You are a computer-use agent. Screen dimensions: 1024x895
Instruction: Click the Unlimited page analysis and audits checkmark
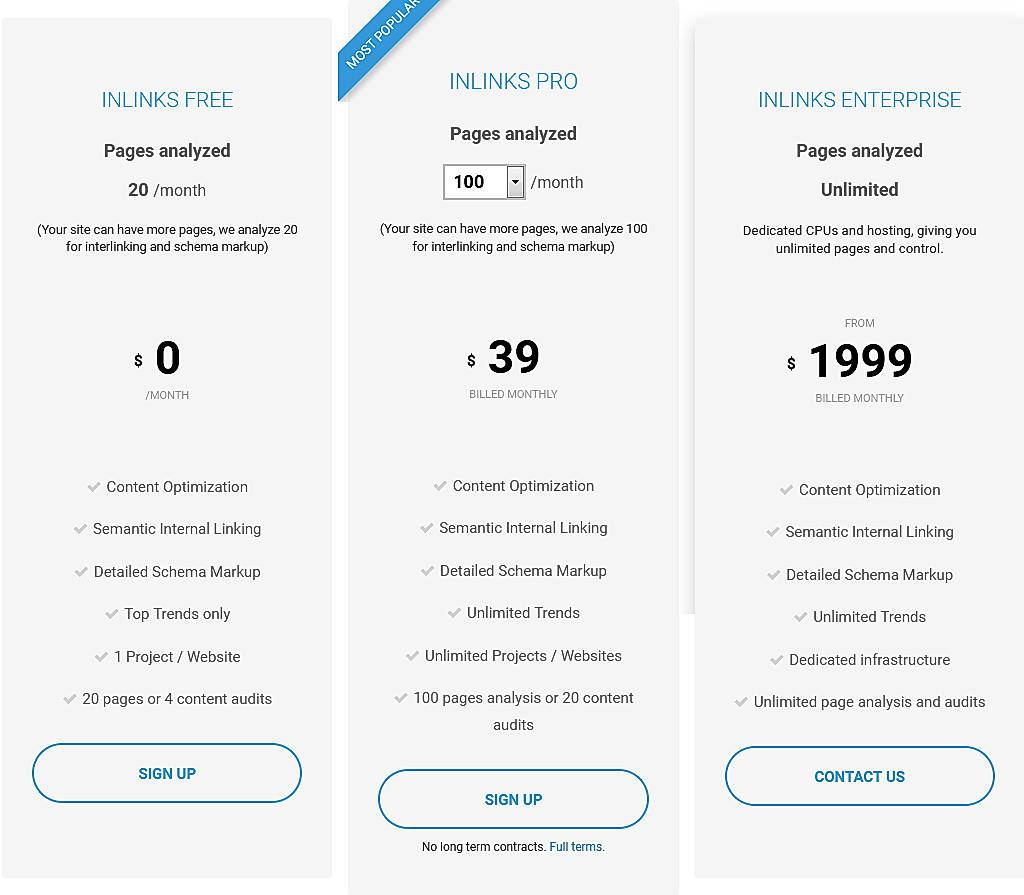[x=740, y=702]
